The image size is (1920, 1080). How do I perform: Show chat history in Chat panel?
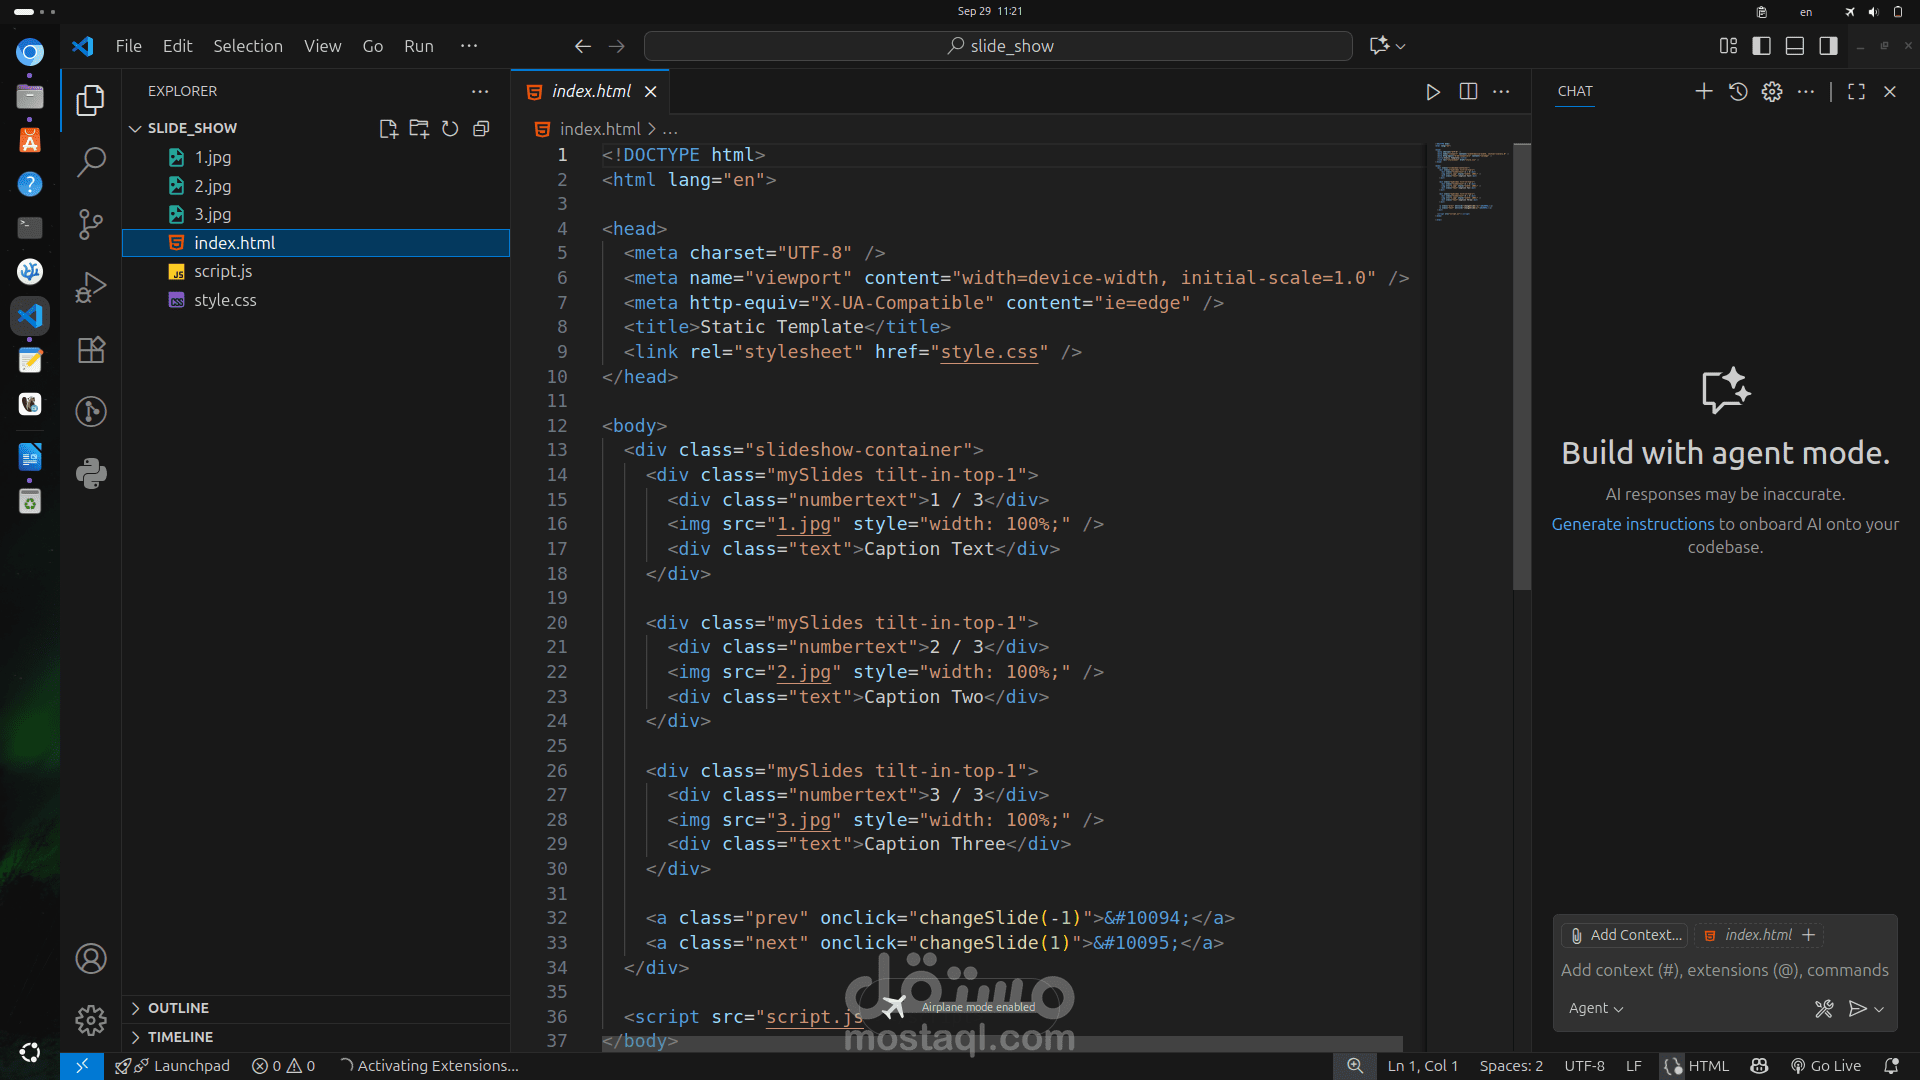point(1738,91)
